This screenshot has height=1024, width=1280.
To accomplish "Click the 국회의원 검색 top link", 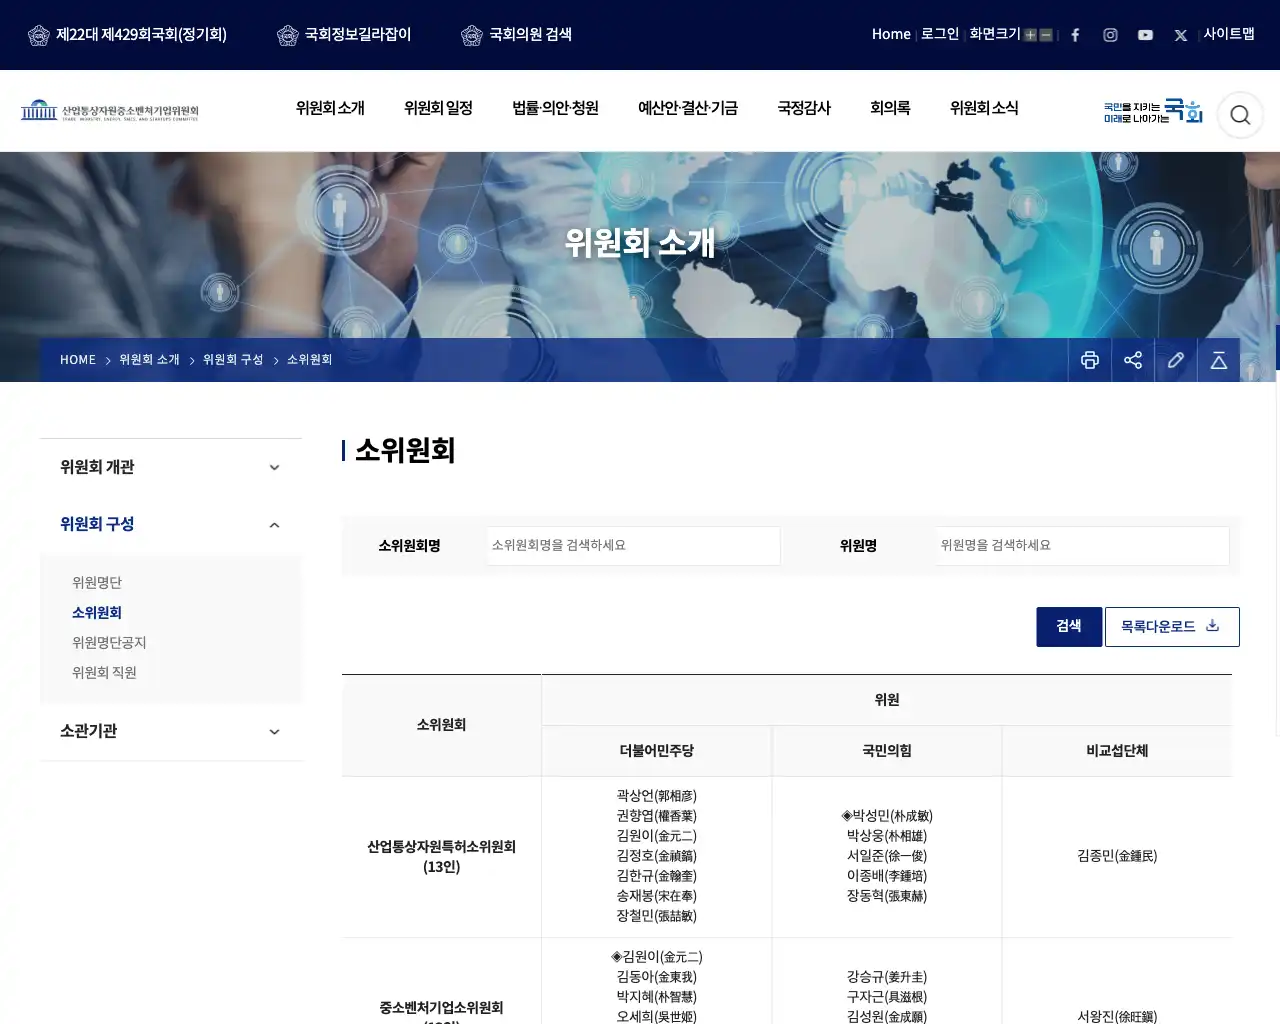I will click(x=530, y=34).
